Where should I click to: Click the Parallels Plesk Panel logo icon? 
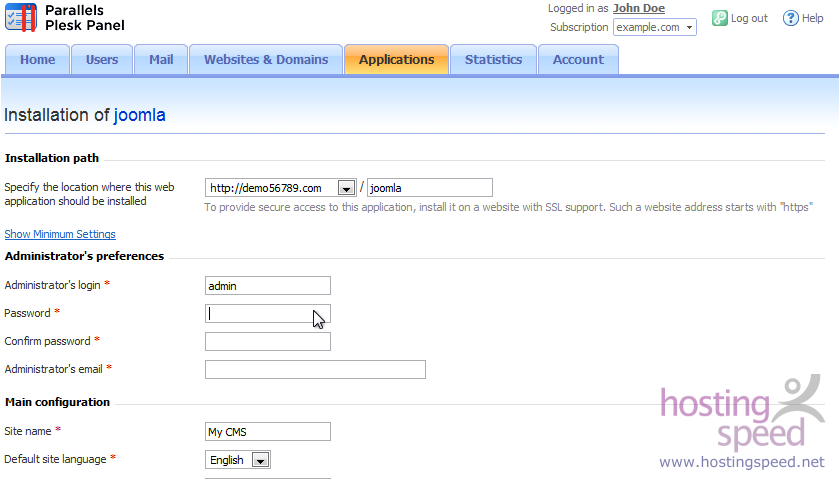pos(21,17)
